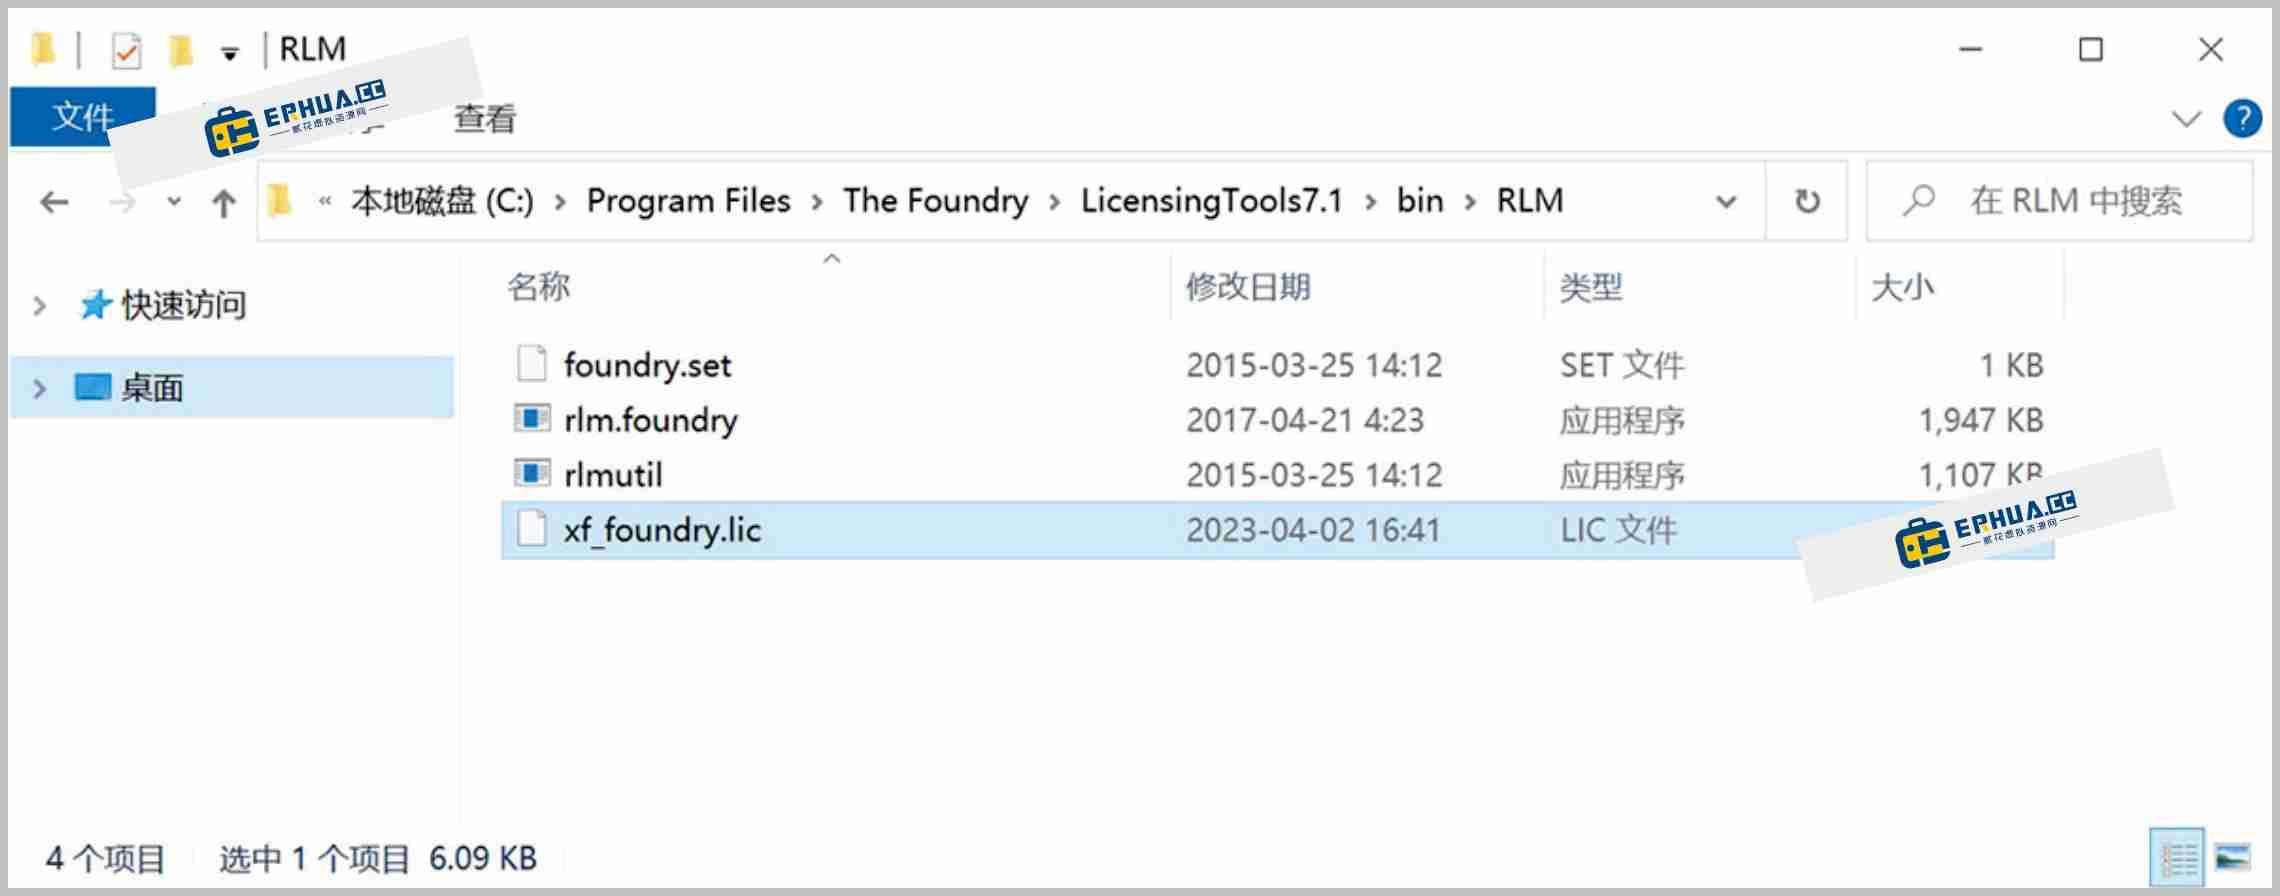Navigate to The Foundry via the breadcrumb
Image resolution: width=2280 pixels, height=896 pixels.
tap(935, 200)
